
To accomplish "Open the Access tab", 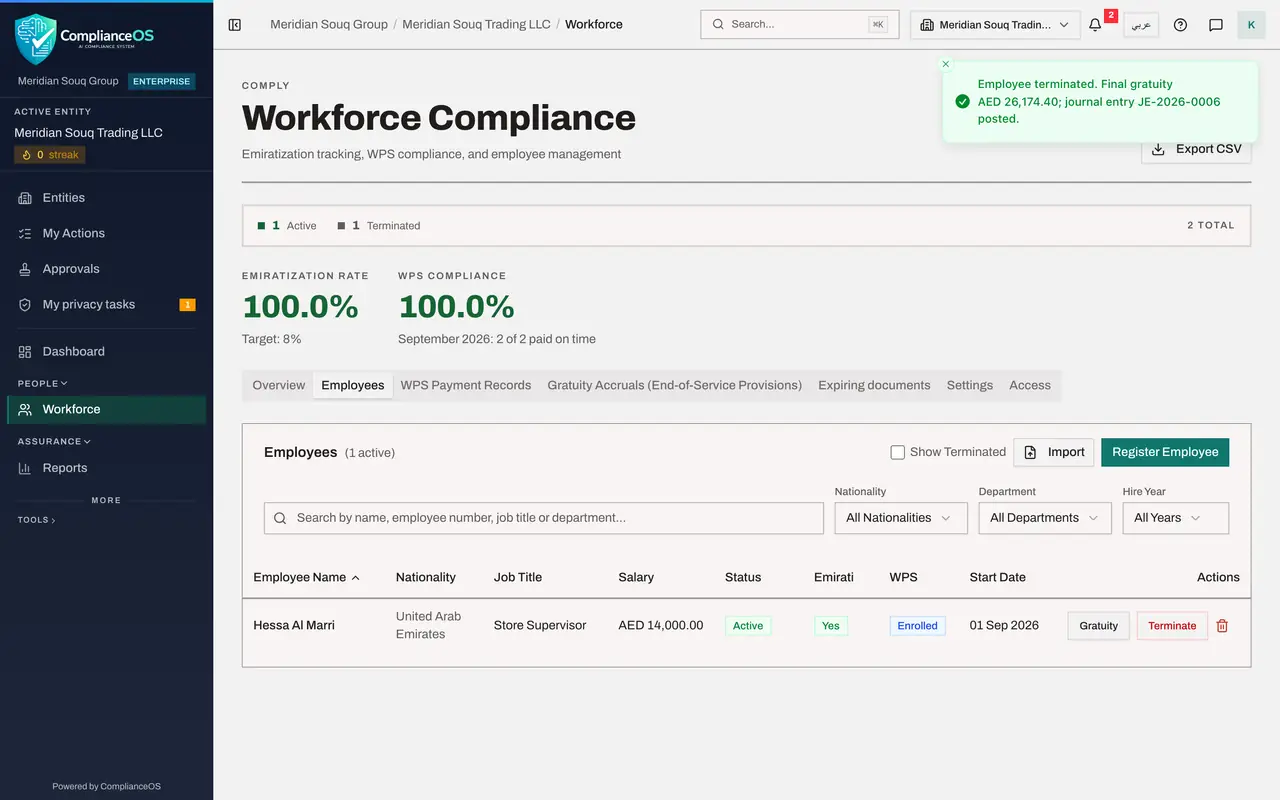I will pos(1030,385).
